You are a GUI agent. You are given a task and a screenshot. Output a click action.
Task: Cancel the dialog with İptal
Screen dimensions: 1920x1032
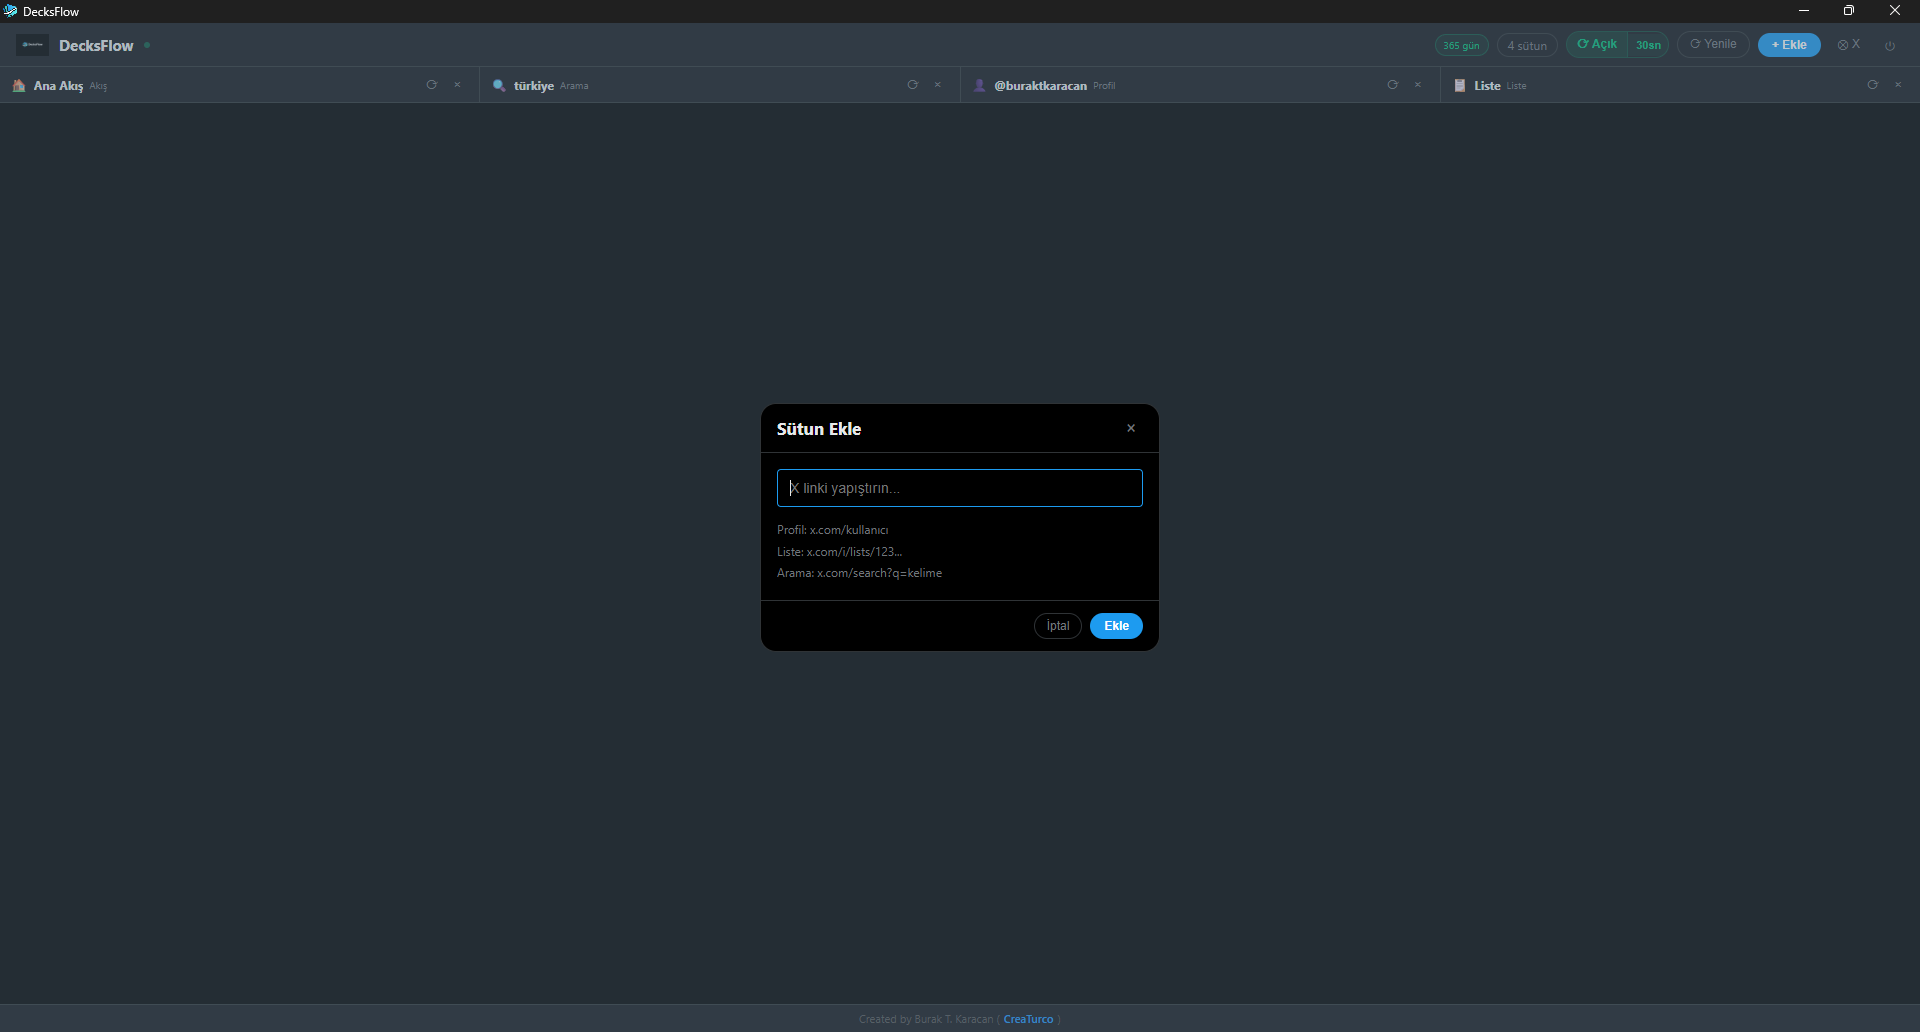pyautogui.click(x=1057, y=626)
